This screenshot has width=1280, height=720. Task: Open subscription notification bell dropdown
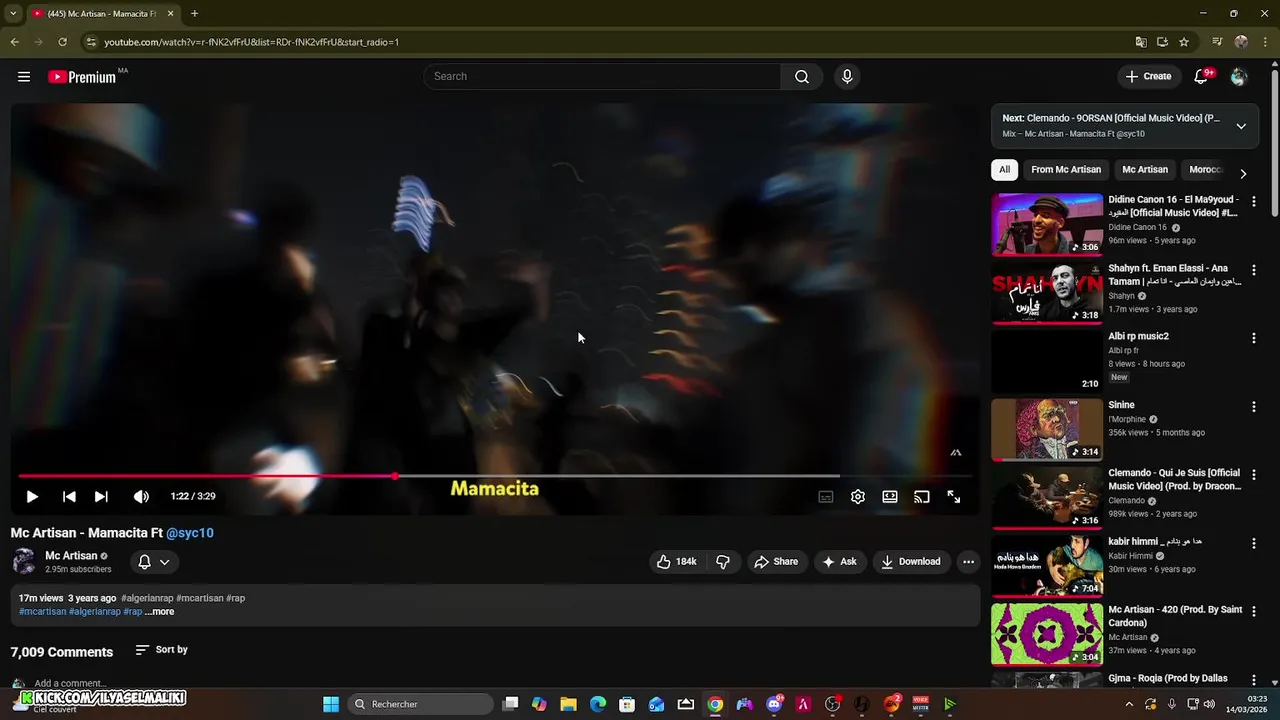(x=154, y=562)
